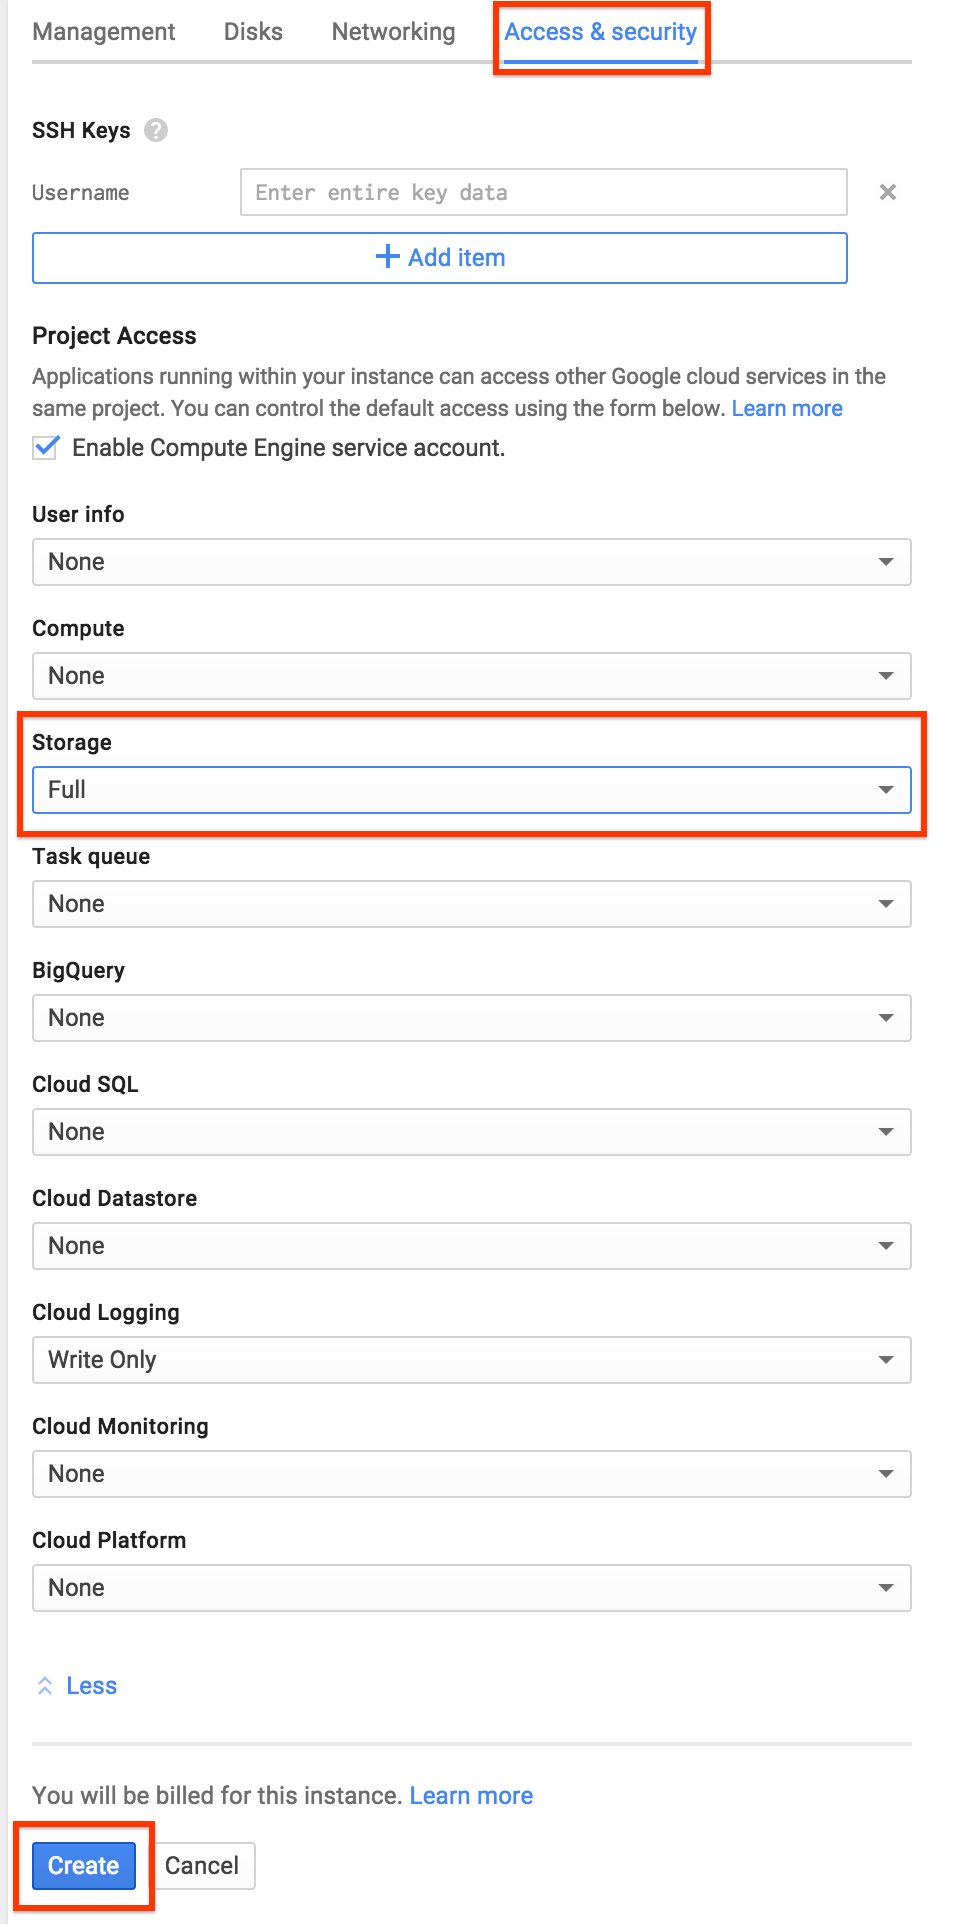The image size is (956, 1926).
Task: Open the Compute access dropdown
Action: 472,676
